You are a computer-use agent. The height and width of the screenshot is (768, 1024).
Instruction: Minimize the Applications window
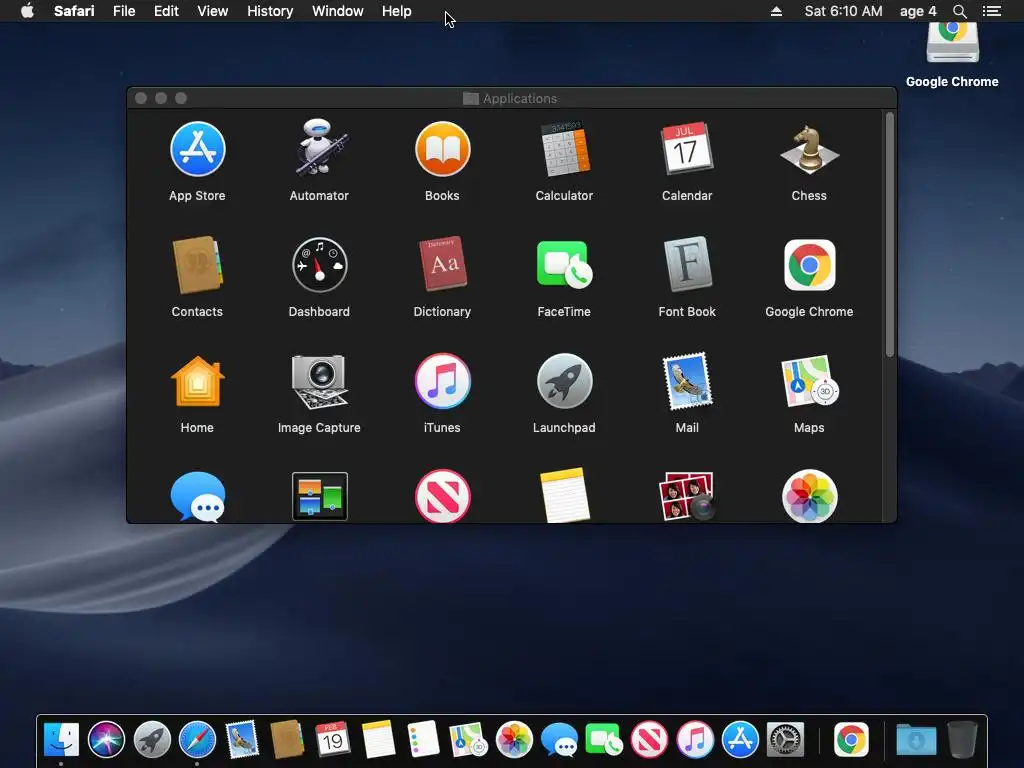pos(161,98)
